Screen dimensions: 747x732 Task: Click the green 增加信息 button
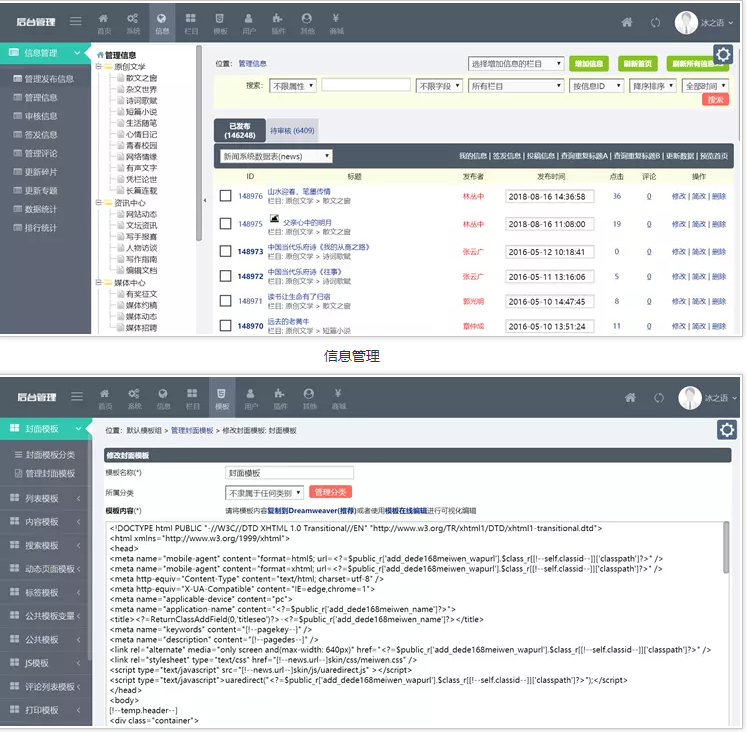point(588,63)
